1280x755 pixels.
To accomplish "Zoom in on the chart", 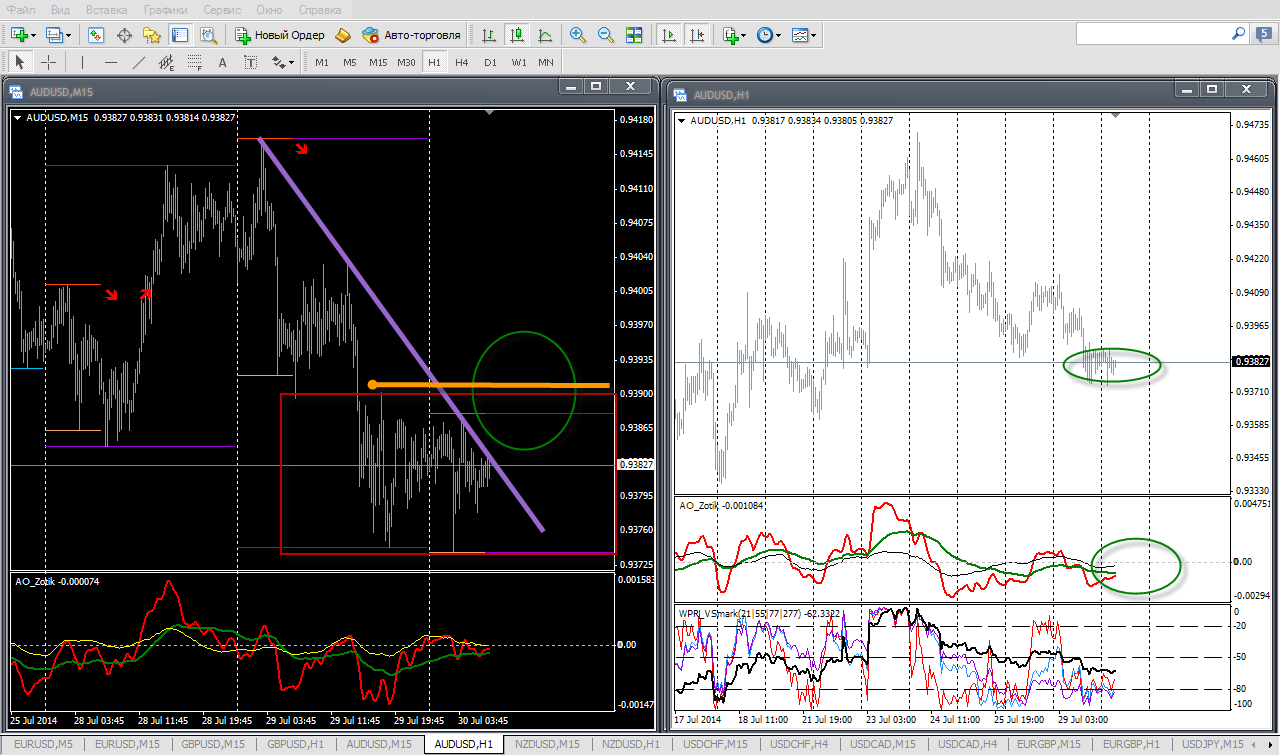I will [577, 35].
